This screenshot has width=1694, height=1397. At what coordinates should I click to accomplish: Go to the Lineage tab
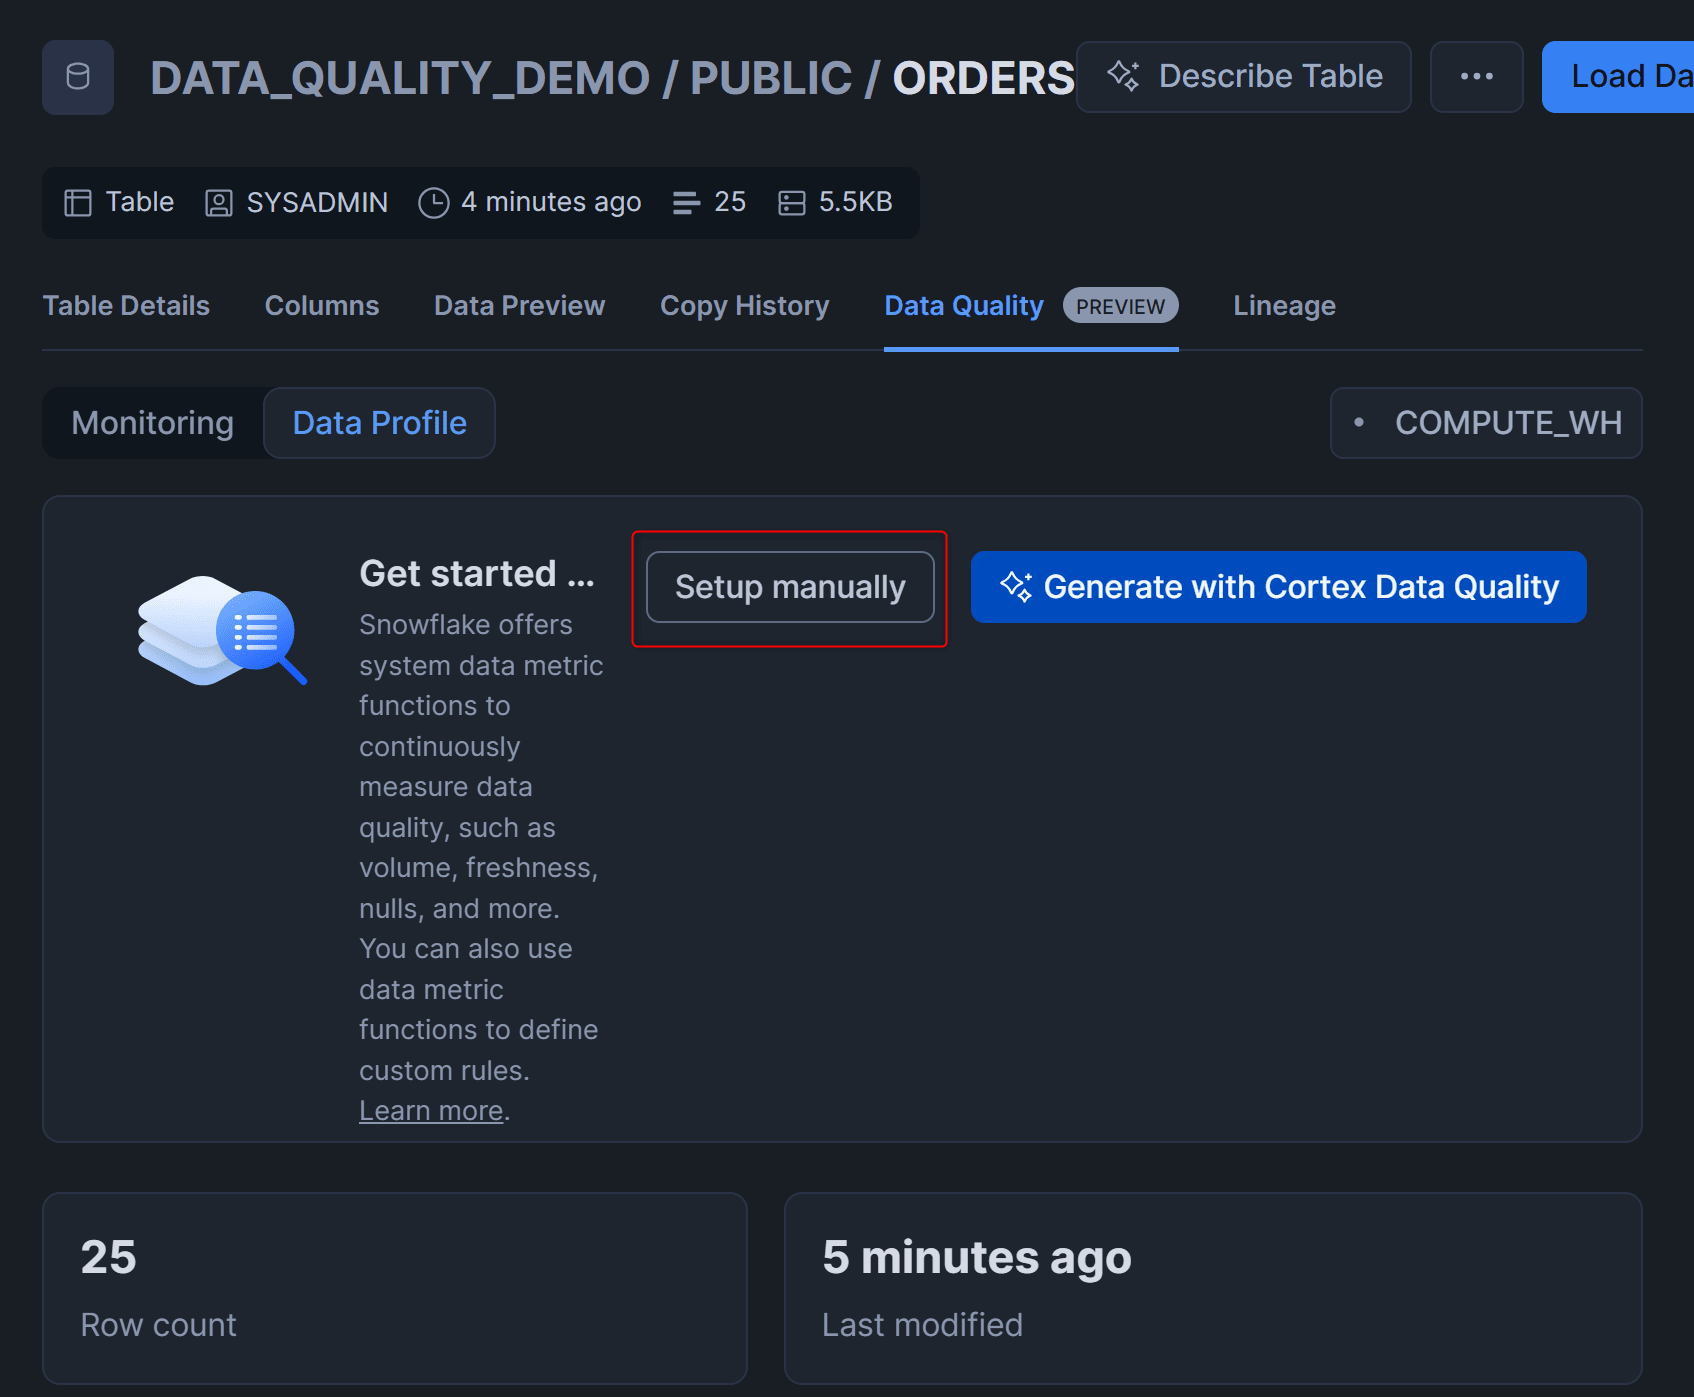click(1284, 306)
